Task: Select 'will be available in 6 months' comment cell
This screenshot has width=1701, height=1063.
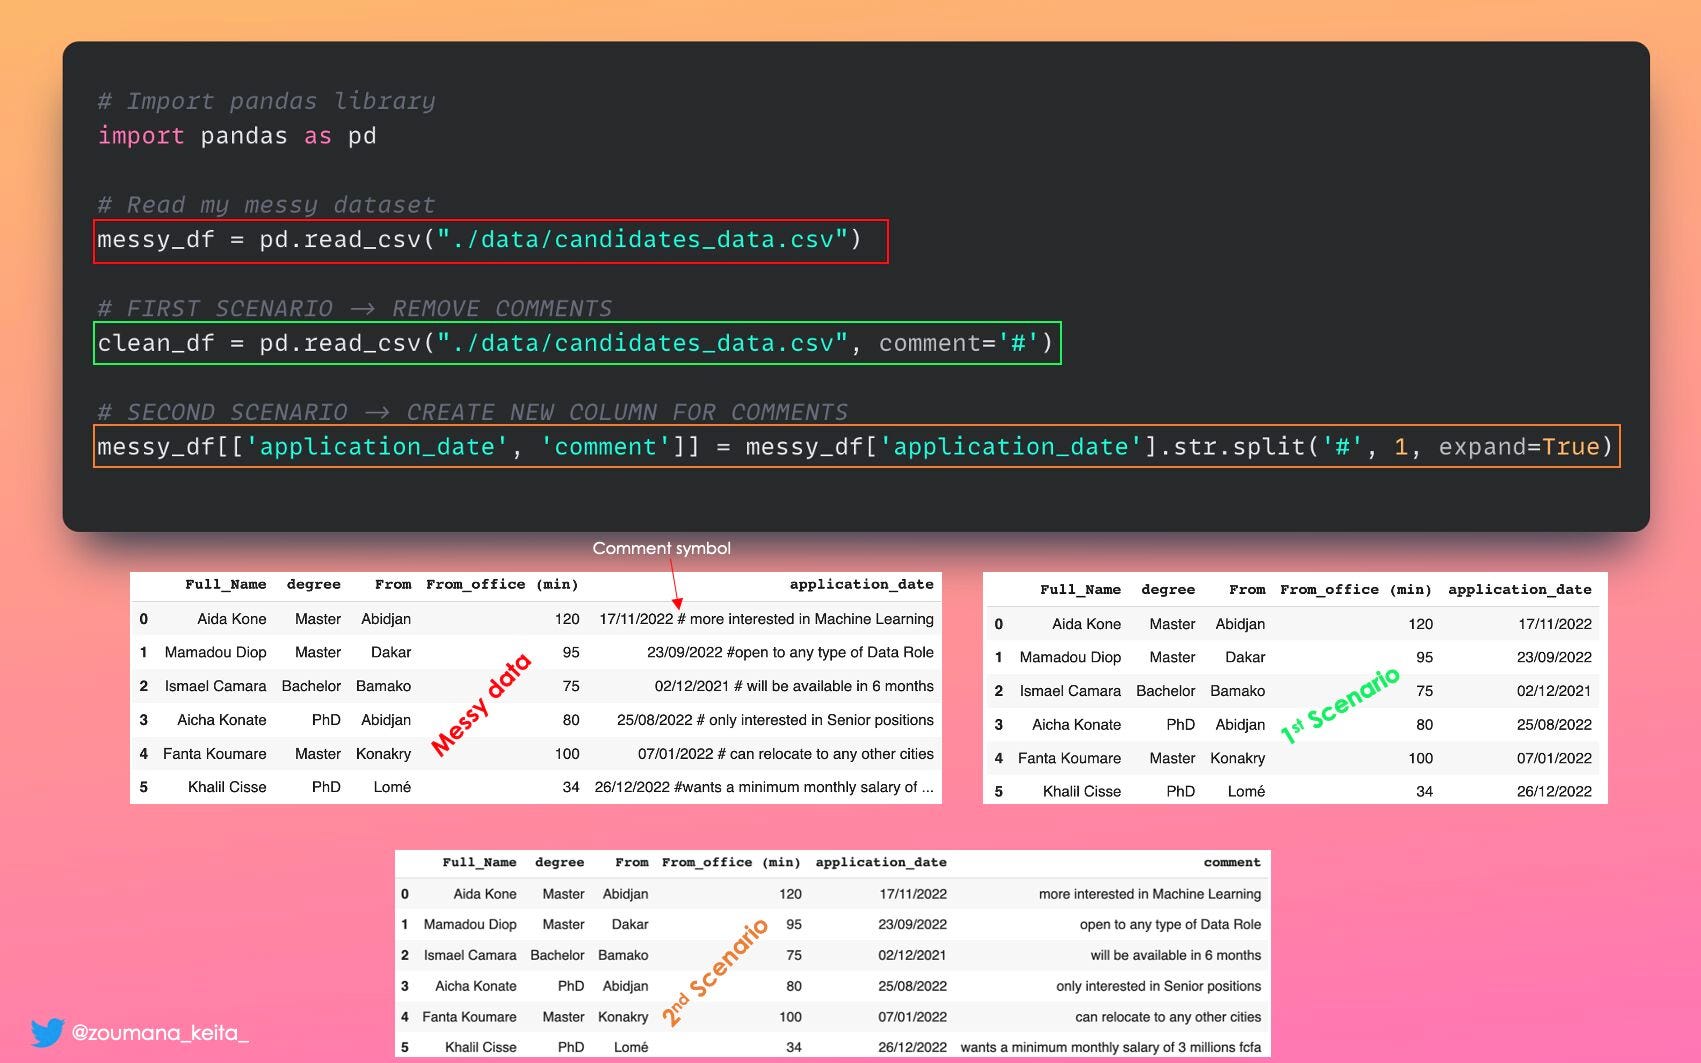Action: [1176, 956]
